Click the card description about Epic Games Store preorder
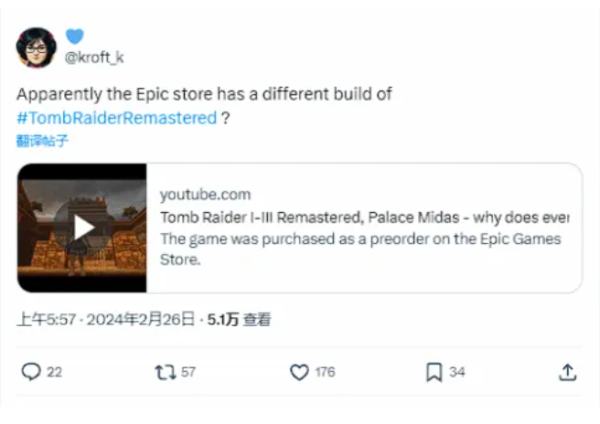Viewport: 600px width, 424px height. 360,248
